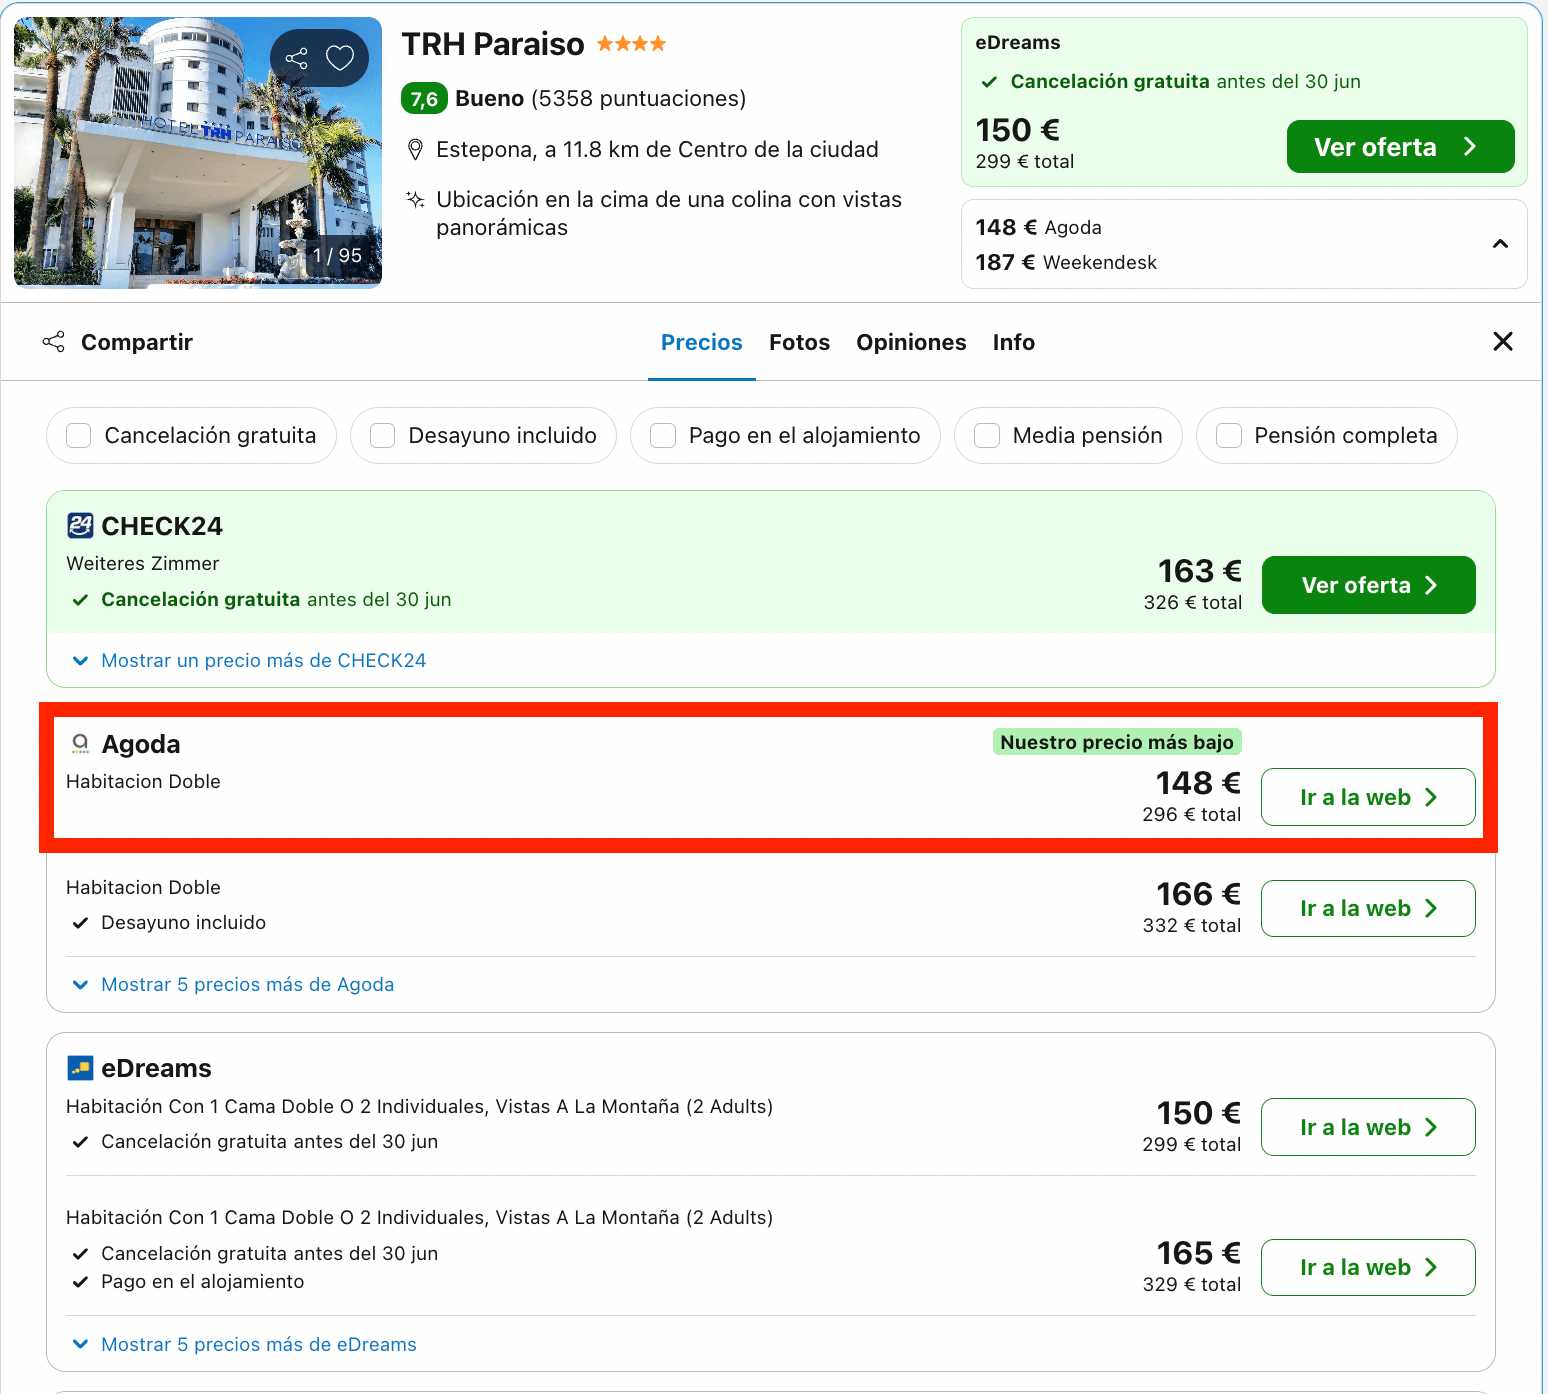Open the Fotos tab
1548x1394 pixels.
(x=799, y=342)
